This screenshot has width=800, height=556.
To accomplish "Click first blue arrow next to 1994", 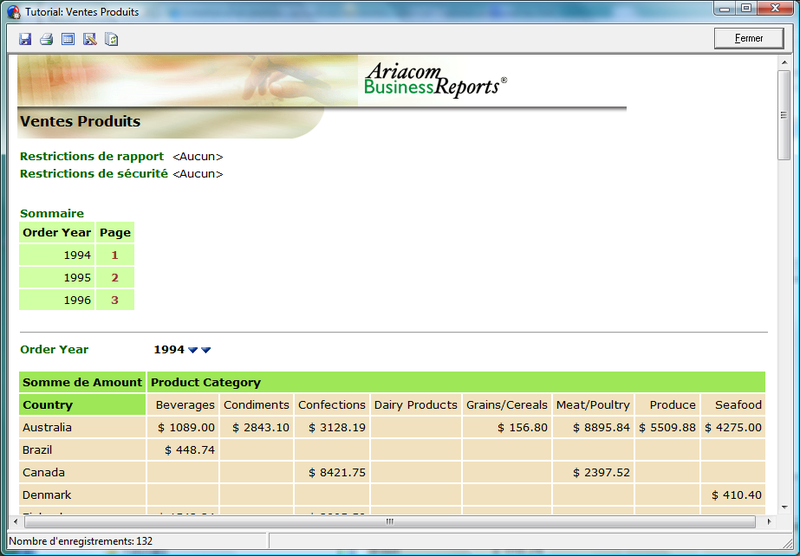I will (193, 350).
